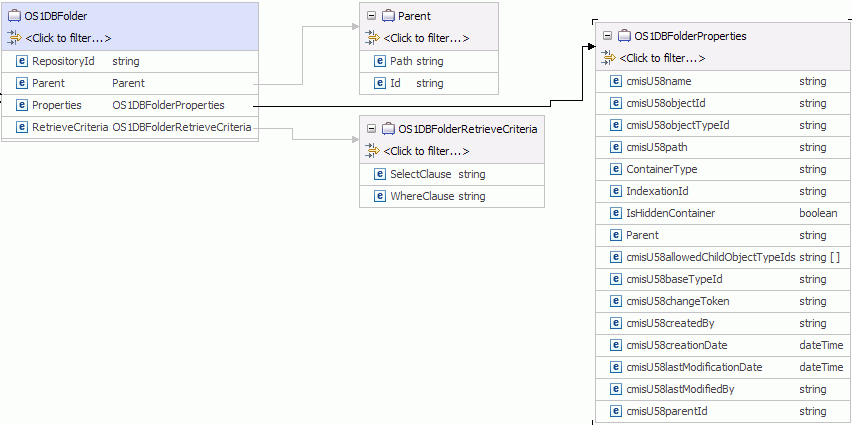Click the element icon next to cmisU58name
This screenshot has width=852, height=425.
click(615, 81)
